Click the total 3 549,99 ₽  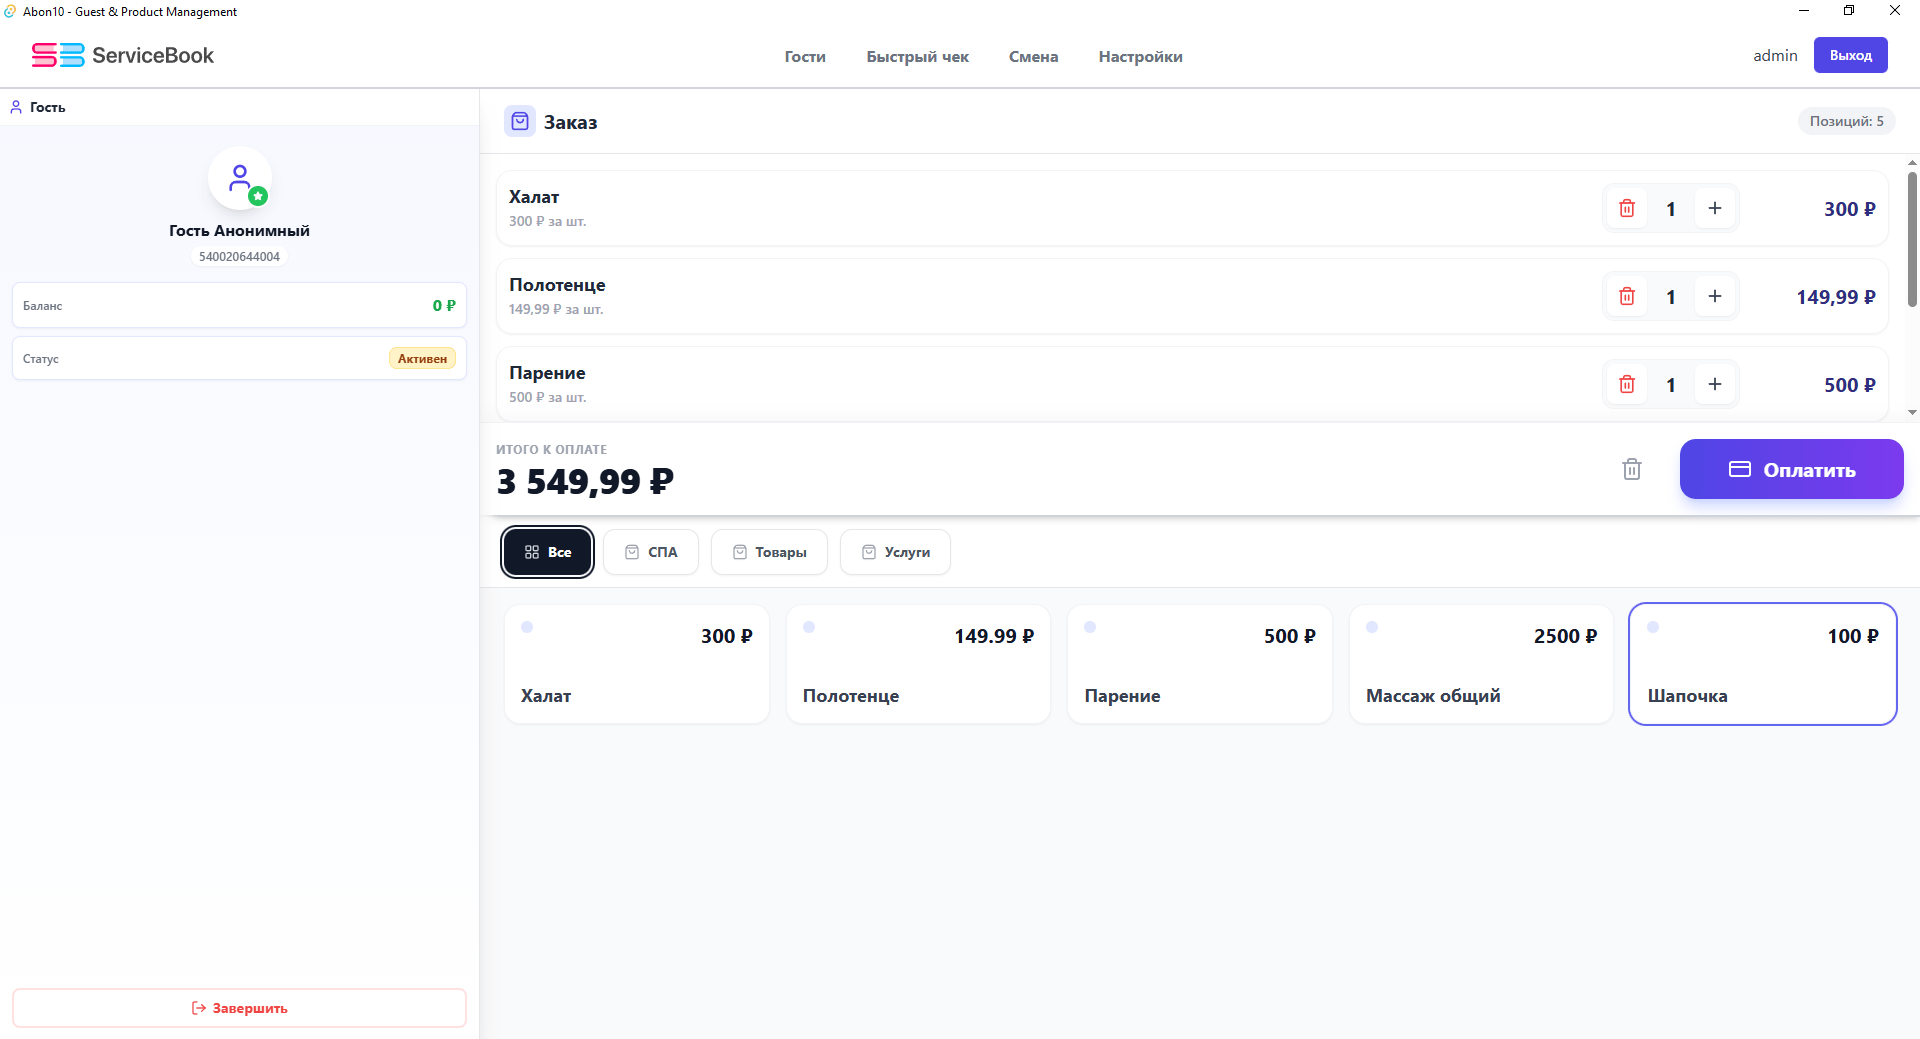(585, 482)
